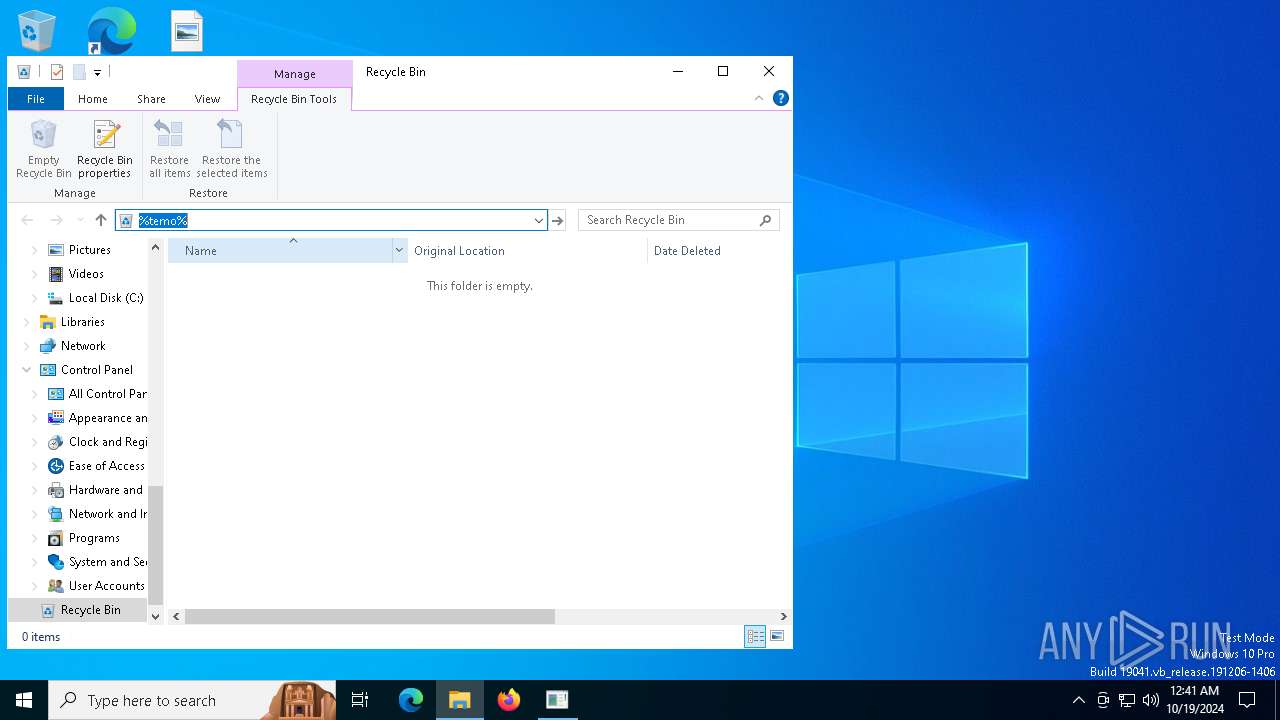1280x720 pixels.
Task: Select Ease of Access tree item
Action: (x=106, y=466)
